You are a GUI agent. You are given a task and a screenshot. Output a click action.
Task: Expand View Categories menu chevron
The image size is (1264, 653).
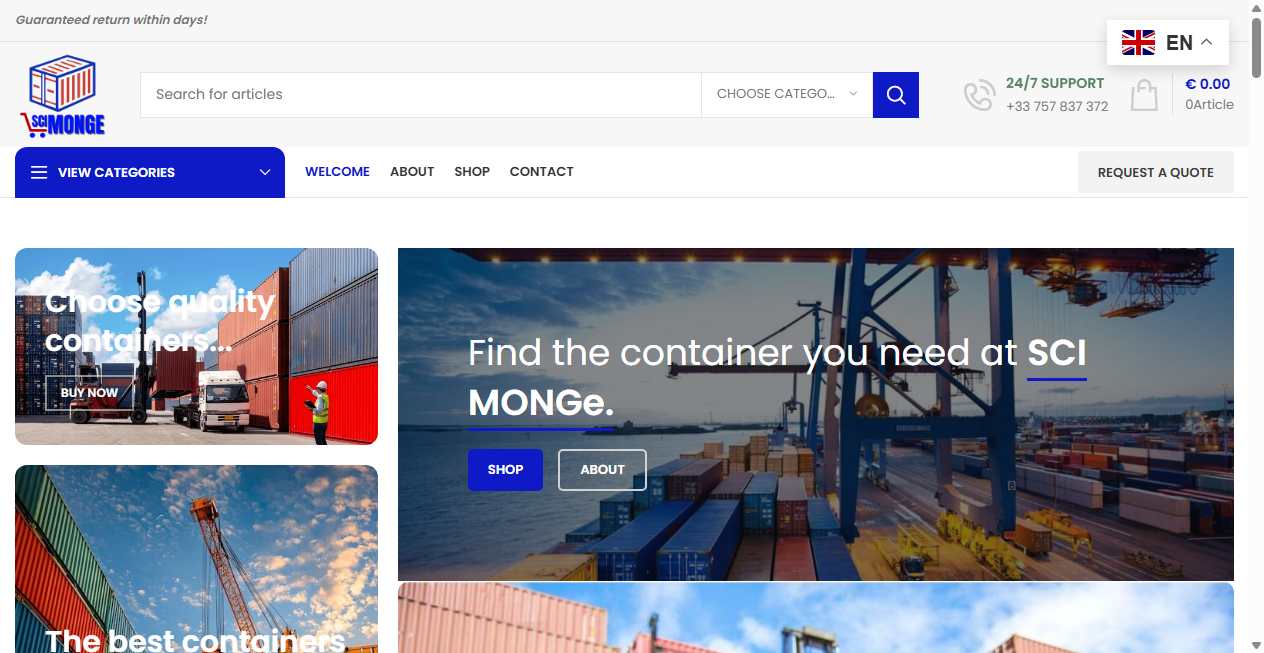point(265,173)
